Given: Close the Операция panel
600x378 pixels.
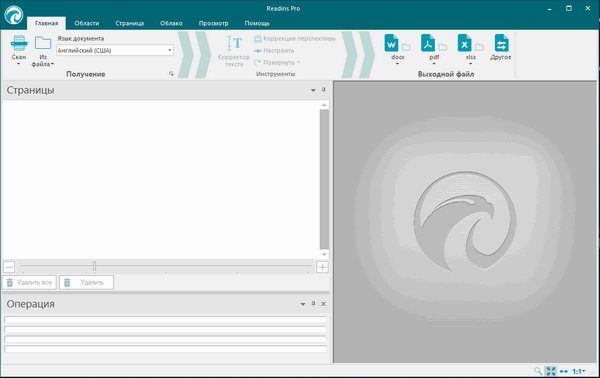Looking at the screenshot, I should 323,303.
